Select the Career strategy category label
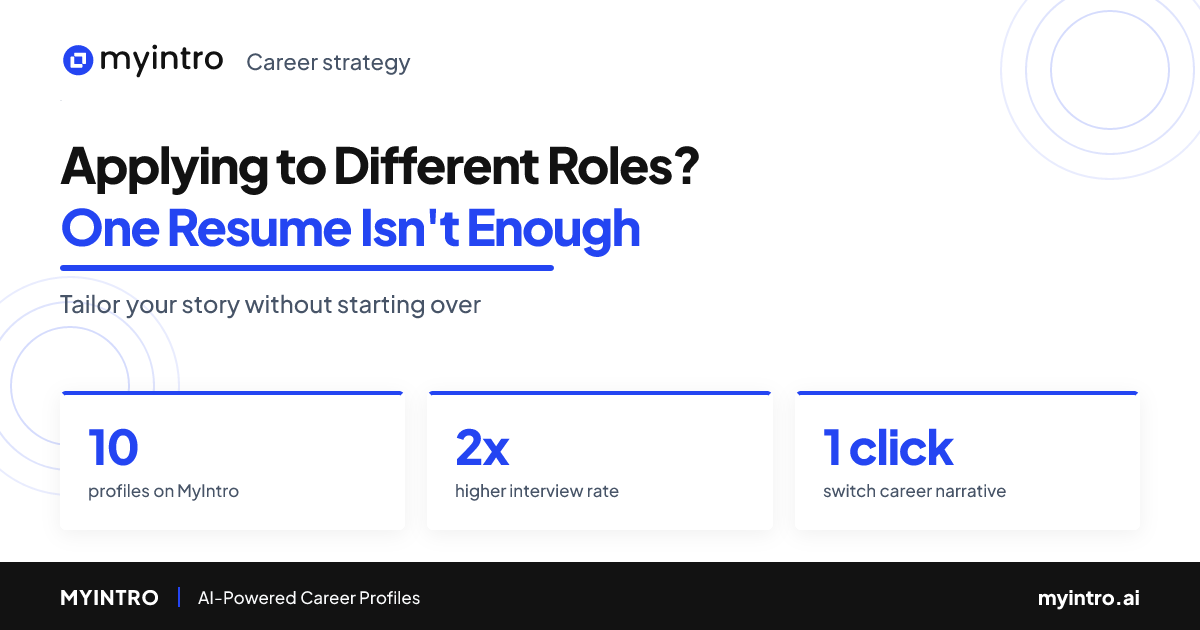Image resolution: width=1200 pixels, height=630 pixels. (328, 62)
